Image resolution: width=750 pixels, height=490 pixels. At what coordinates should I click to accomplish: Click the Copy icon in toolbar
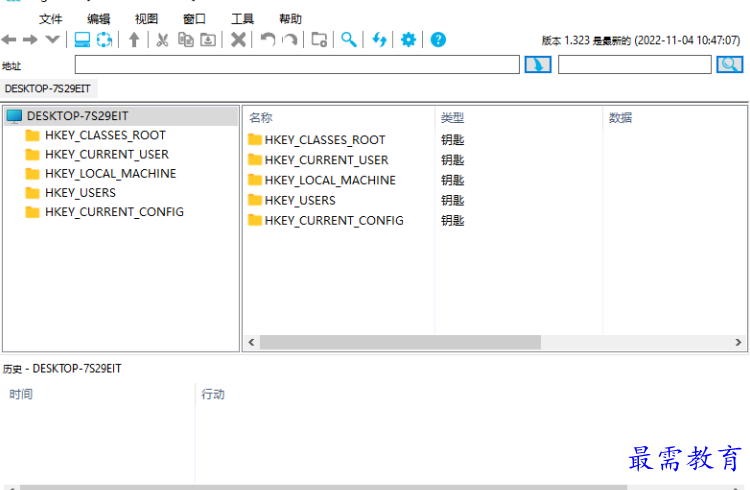pyautogui.click(x=186, y=40)
